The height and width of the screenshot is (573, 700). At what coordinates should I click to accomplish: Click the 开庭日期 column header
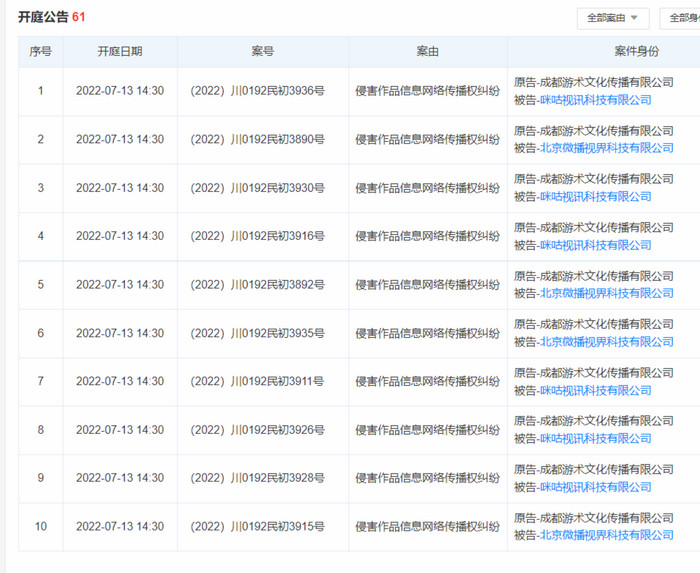120,52
